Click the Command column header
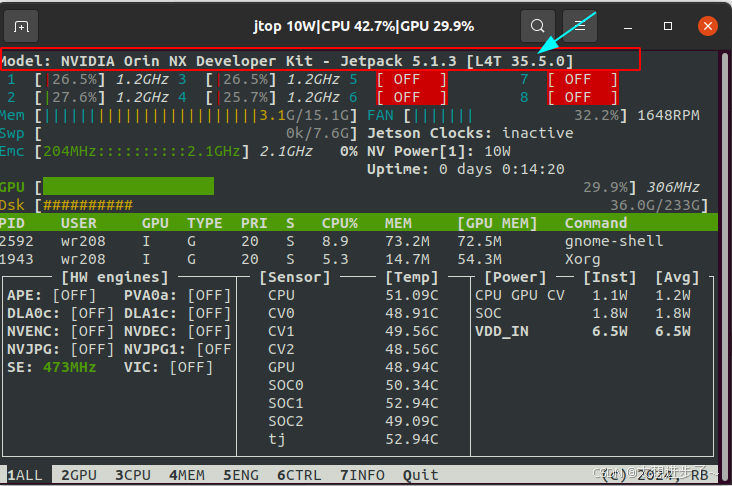The width and height of the screenshot is (732, 486). coord(596,223)
